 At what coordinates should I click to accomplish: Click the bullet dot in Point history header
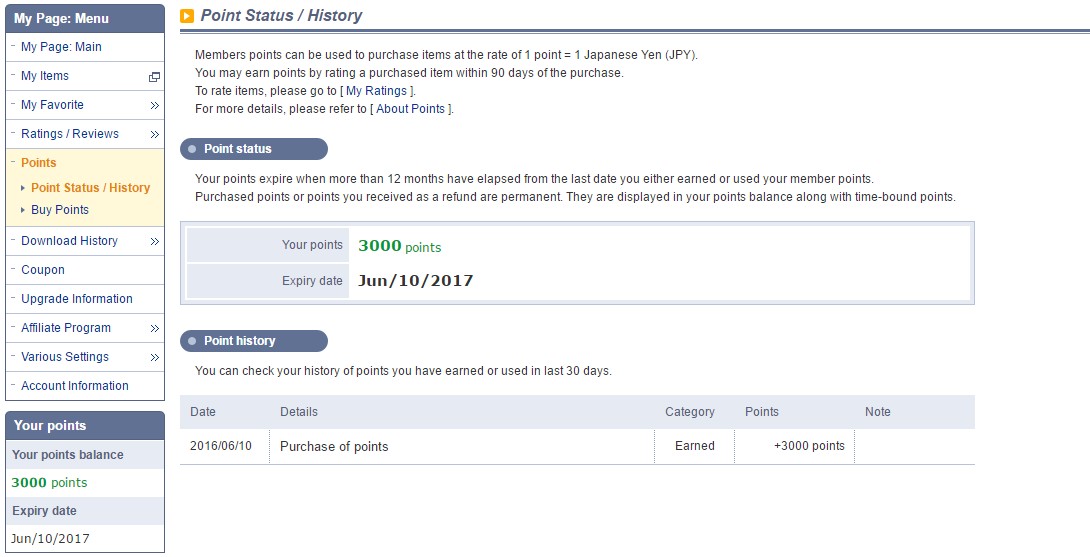click(x=192, y=341)
